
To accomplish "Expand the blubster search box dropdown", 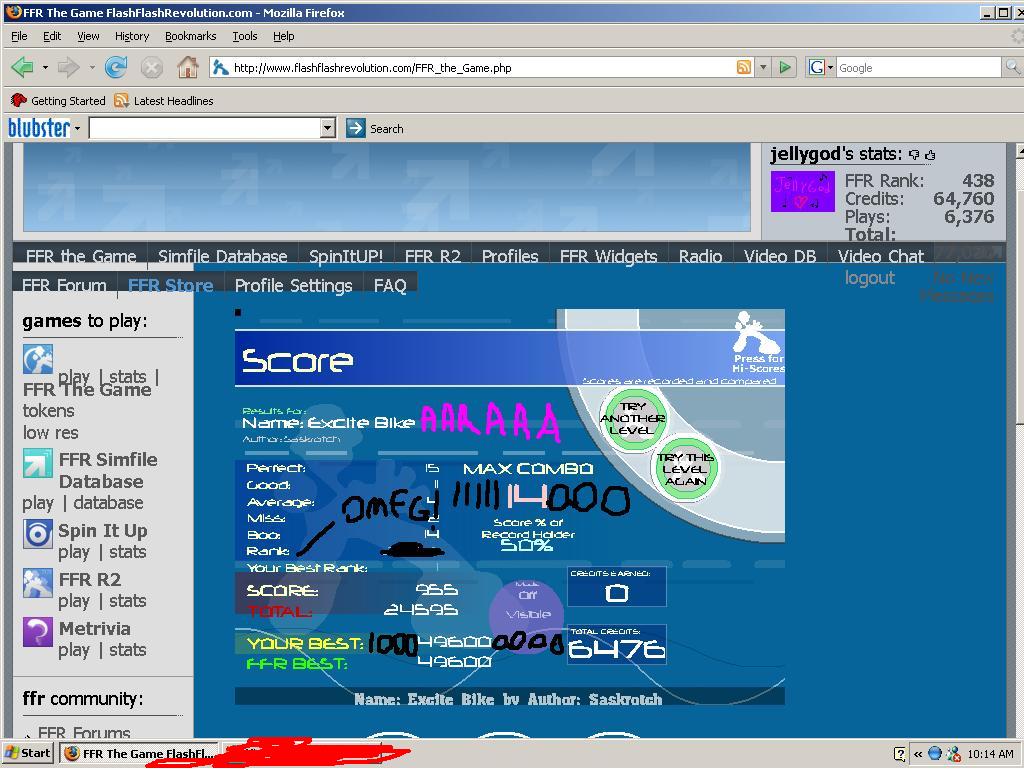I will point(328,128).
